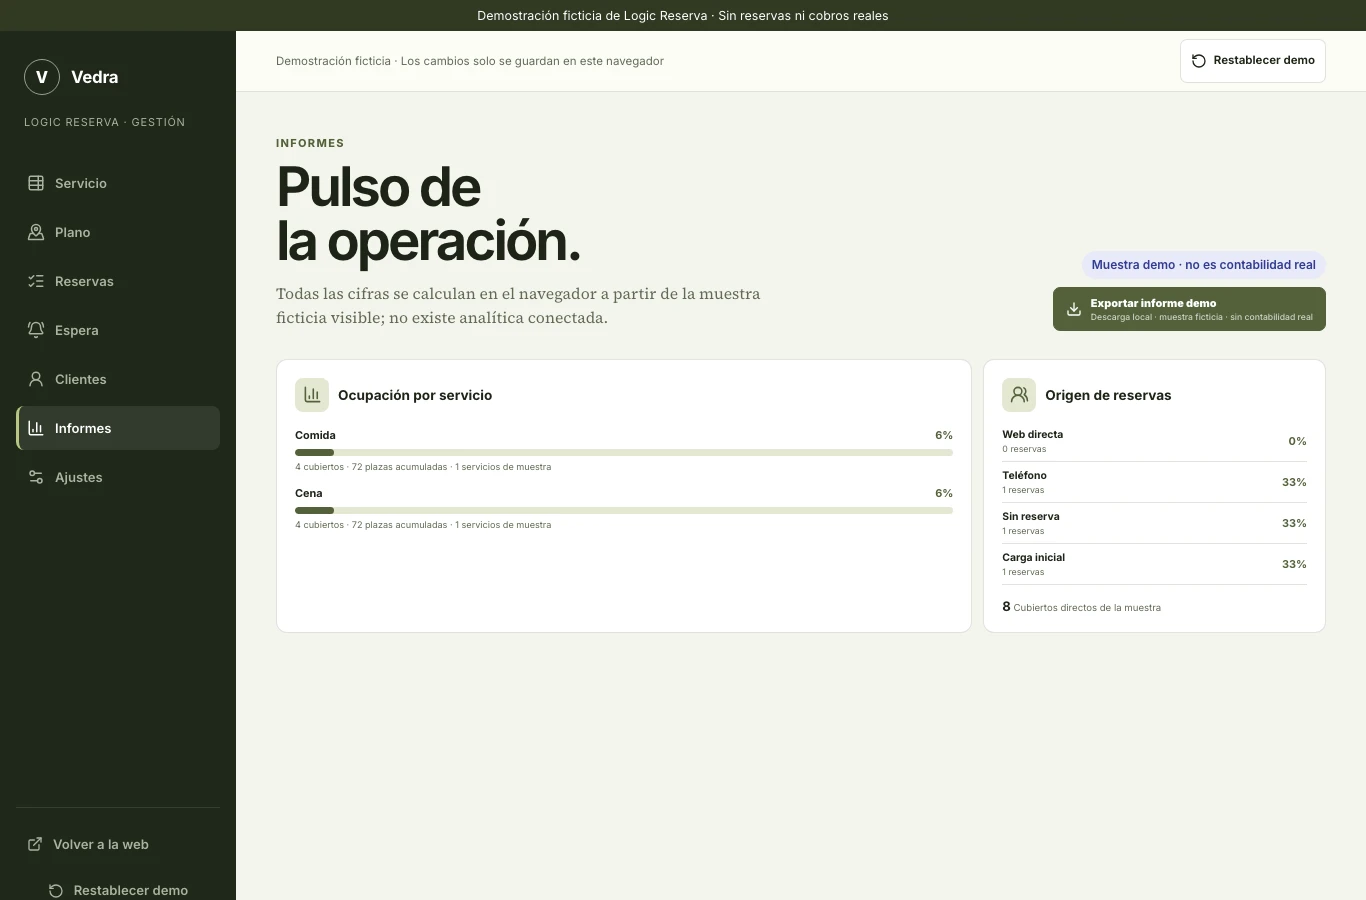The image size is (1366, 900).
Task: Click the Comida service label
Action: click(x=315, y=435)
